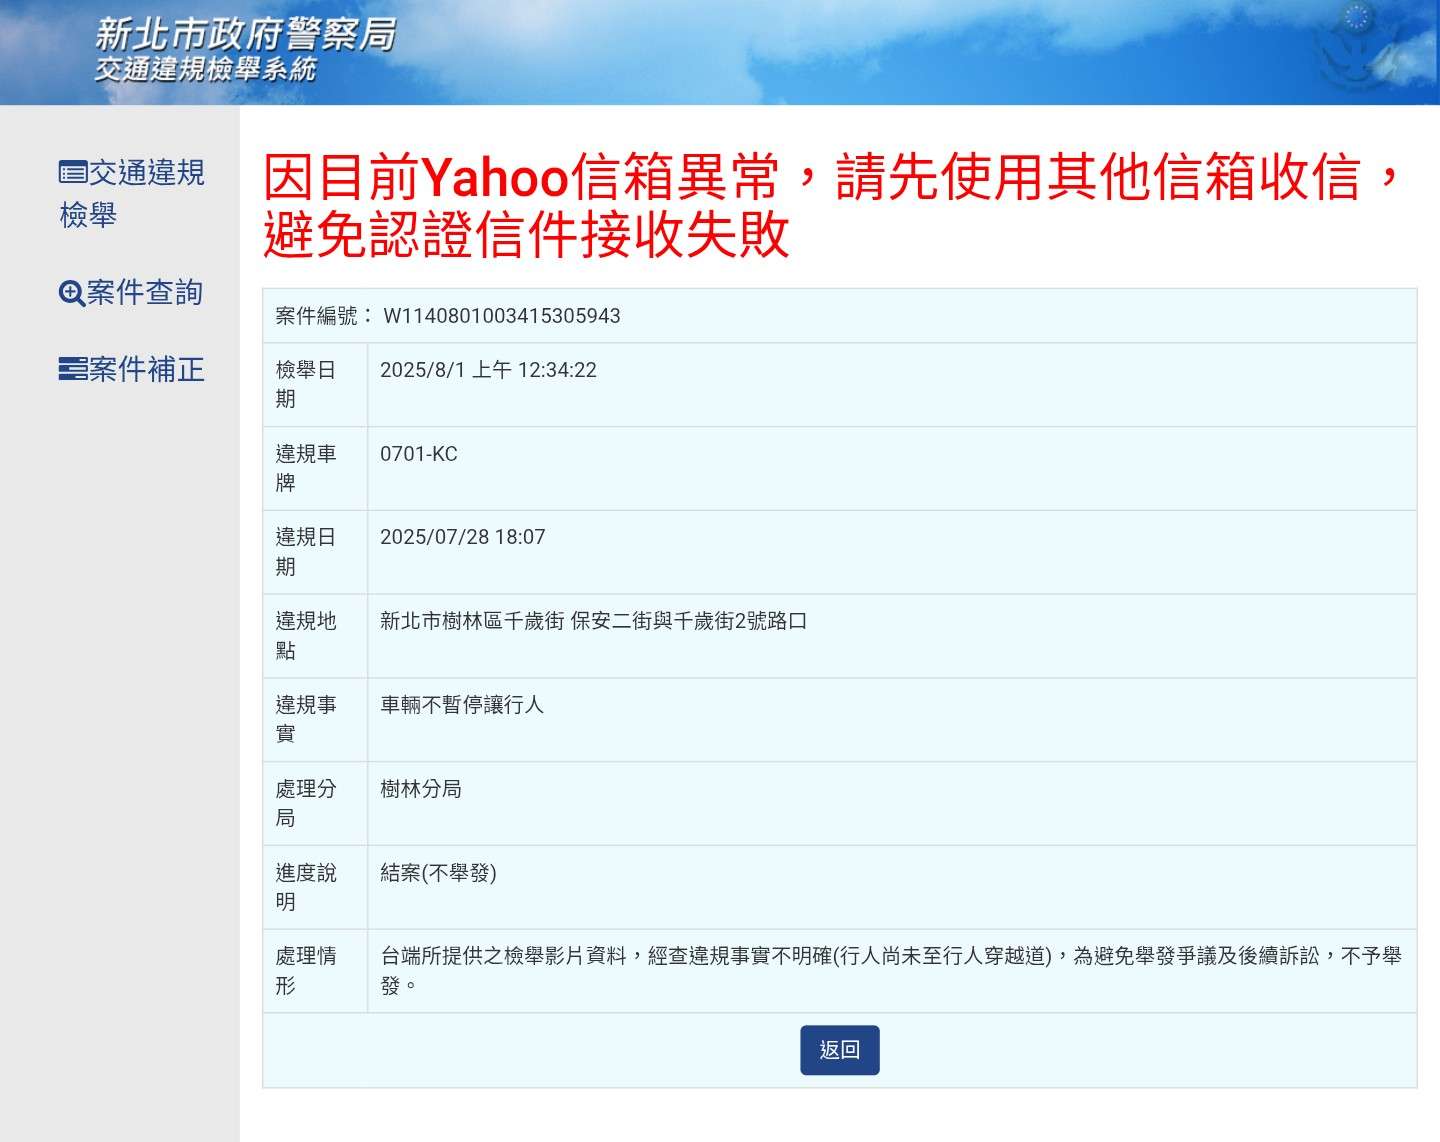Click the 處理分局 row label
Viewport: 1440px width, 1142px height.
(x=306, y=803)
